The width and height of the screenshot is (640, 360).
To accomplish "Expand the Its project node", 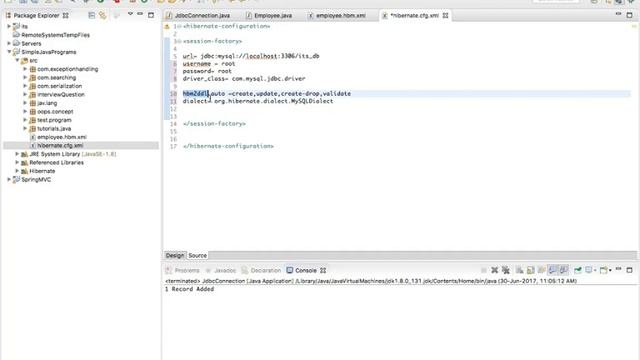I will point(9,26).
